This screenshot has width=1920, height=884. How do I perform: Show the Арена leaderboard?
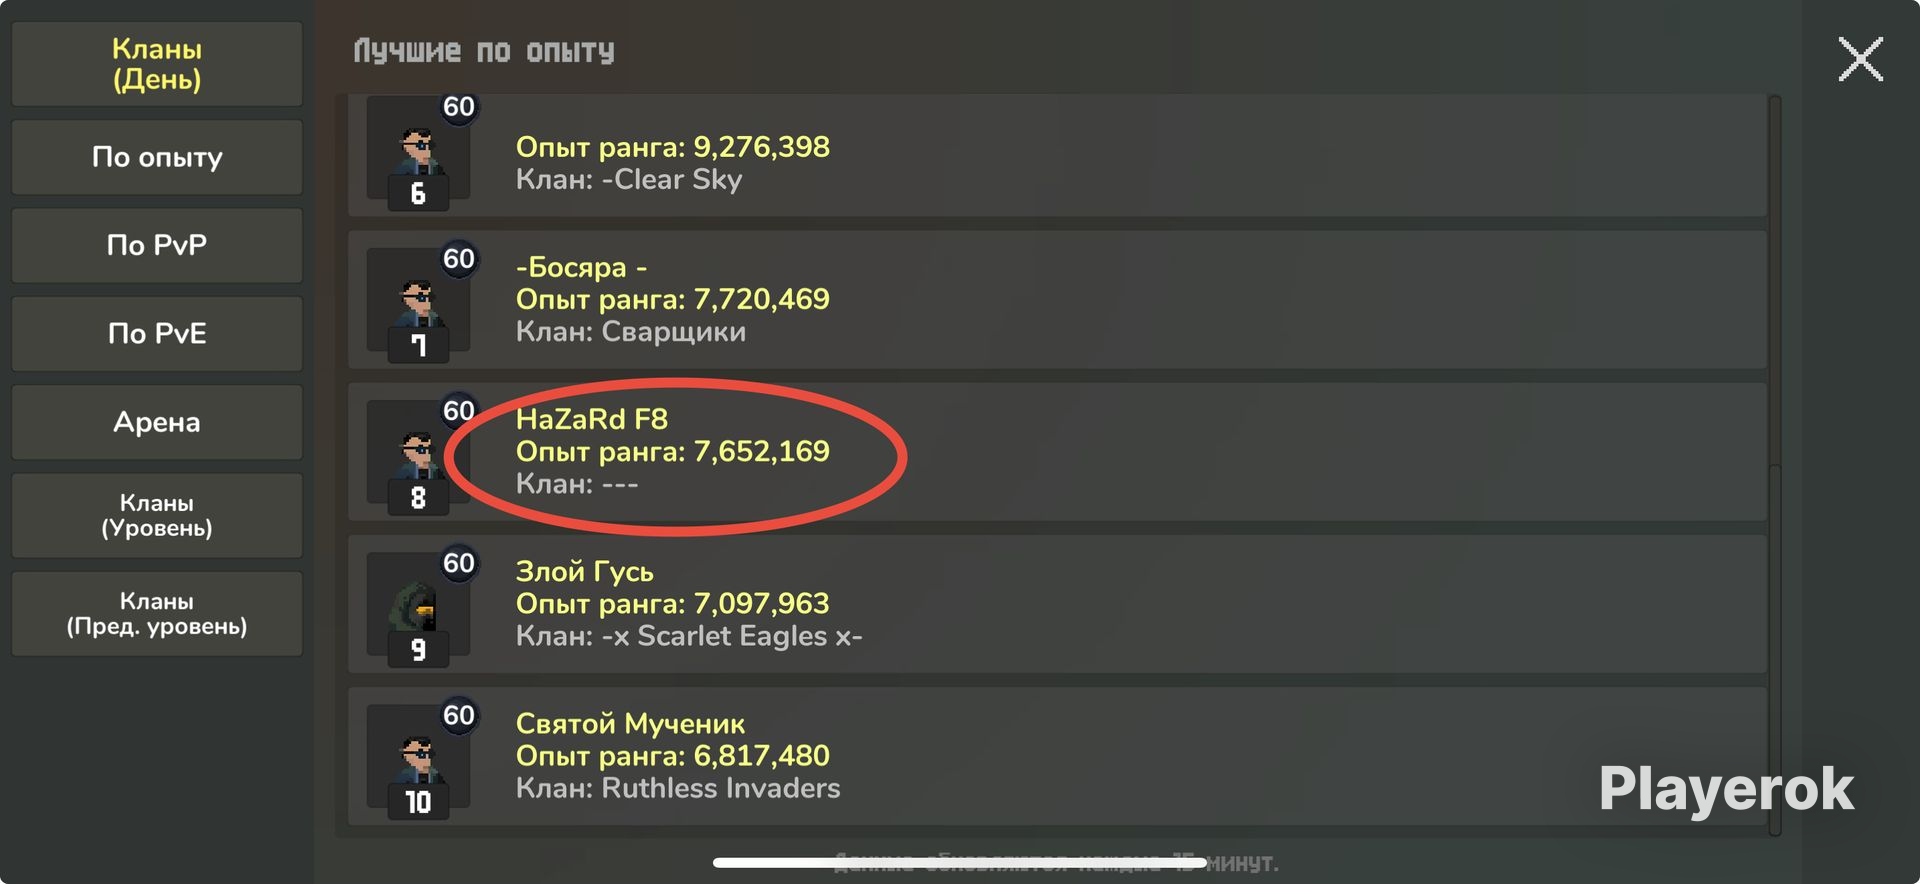click(x=157, y=422)
